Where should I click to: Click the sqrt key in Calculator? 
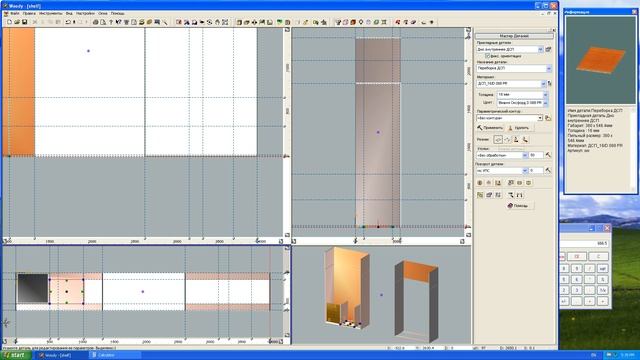(602, 269)
